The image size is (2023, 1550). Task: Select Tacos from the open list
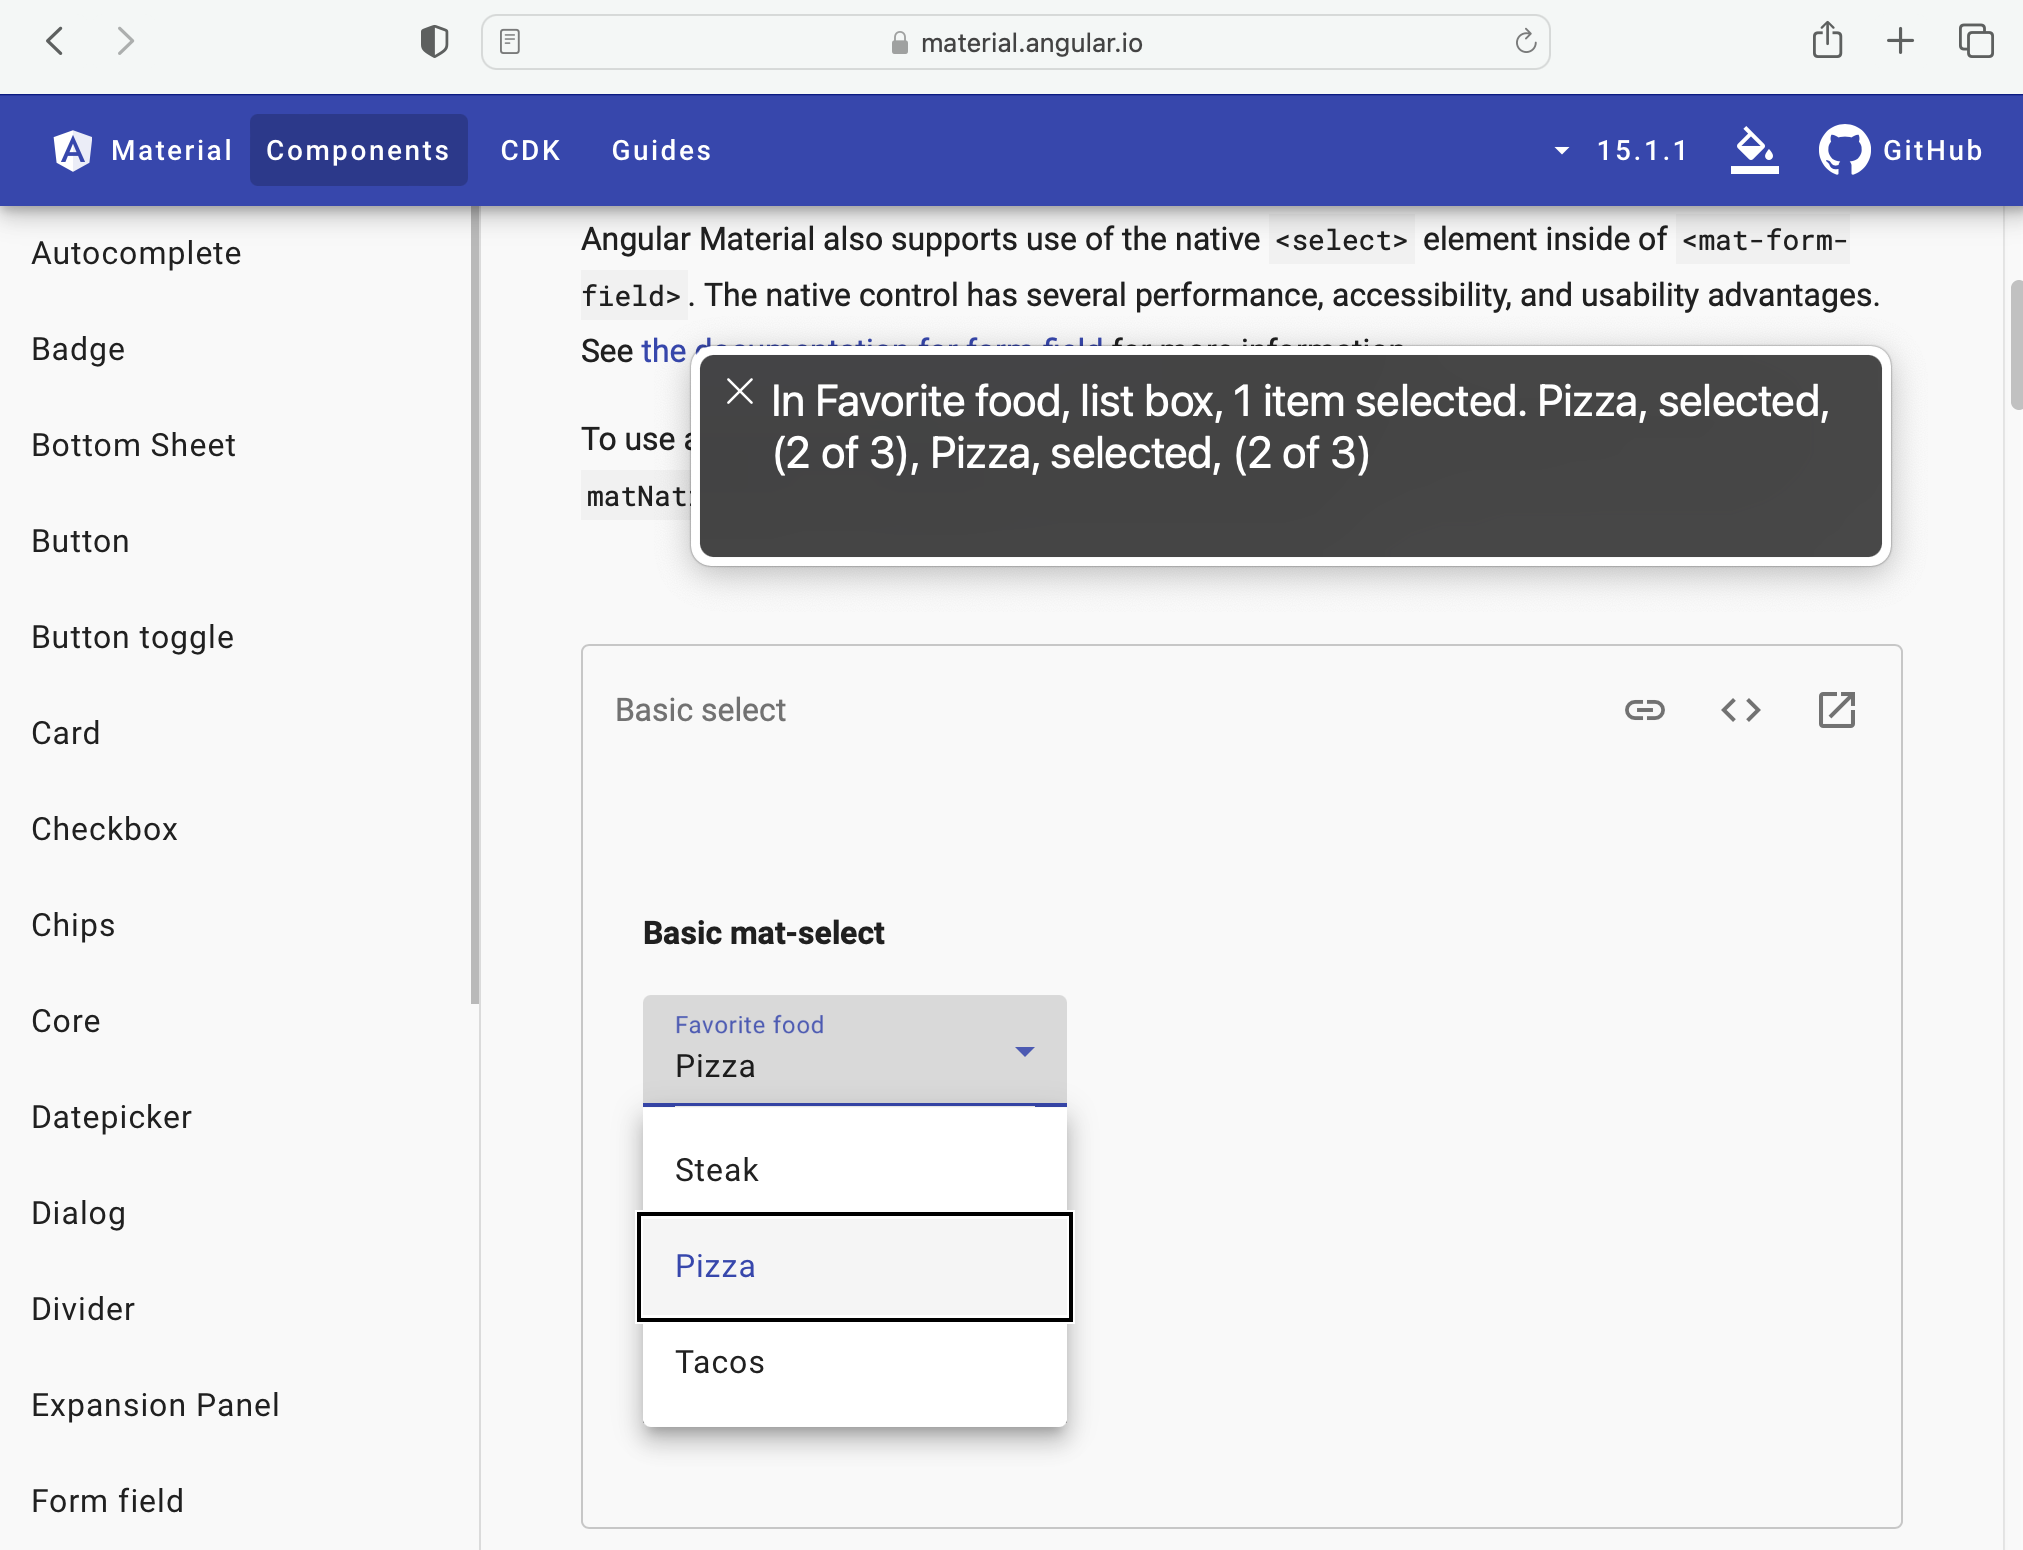click(719, 1361)
